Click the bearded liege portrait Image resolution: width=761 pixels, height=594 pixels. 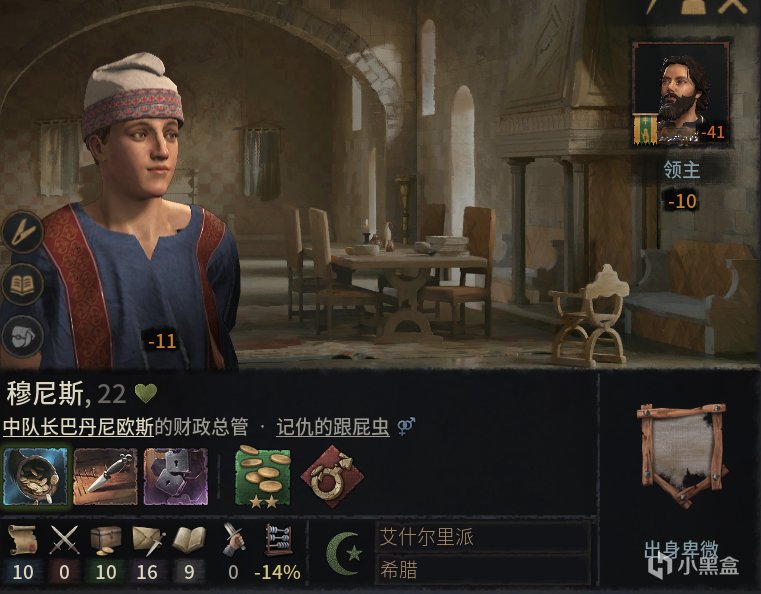681,94
